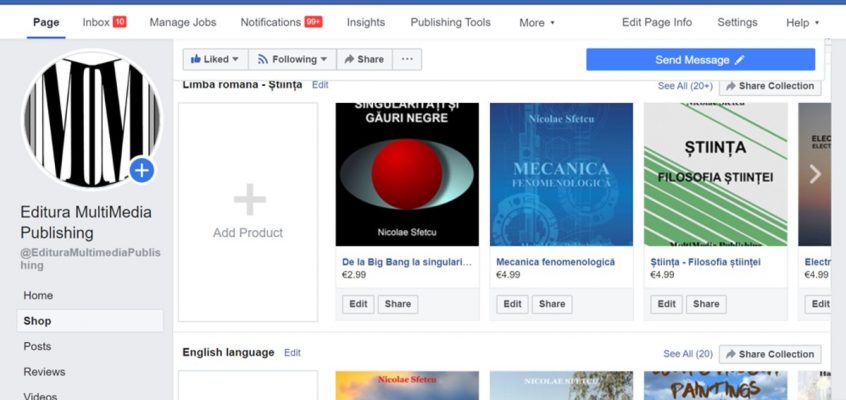Click the page profile picture

point(92,120)
